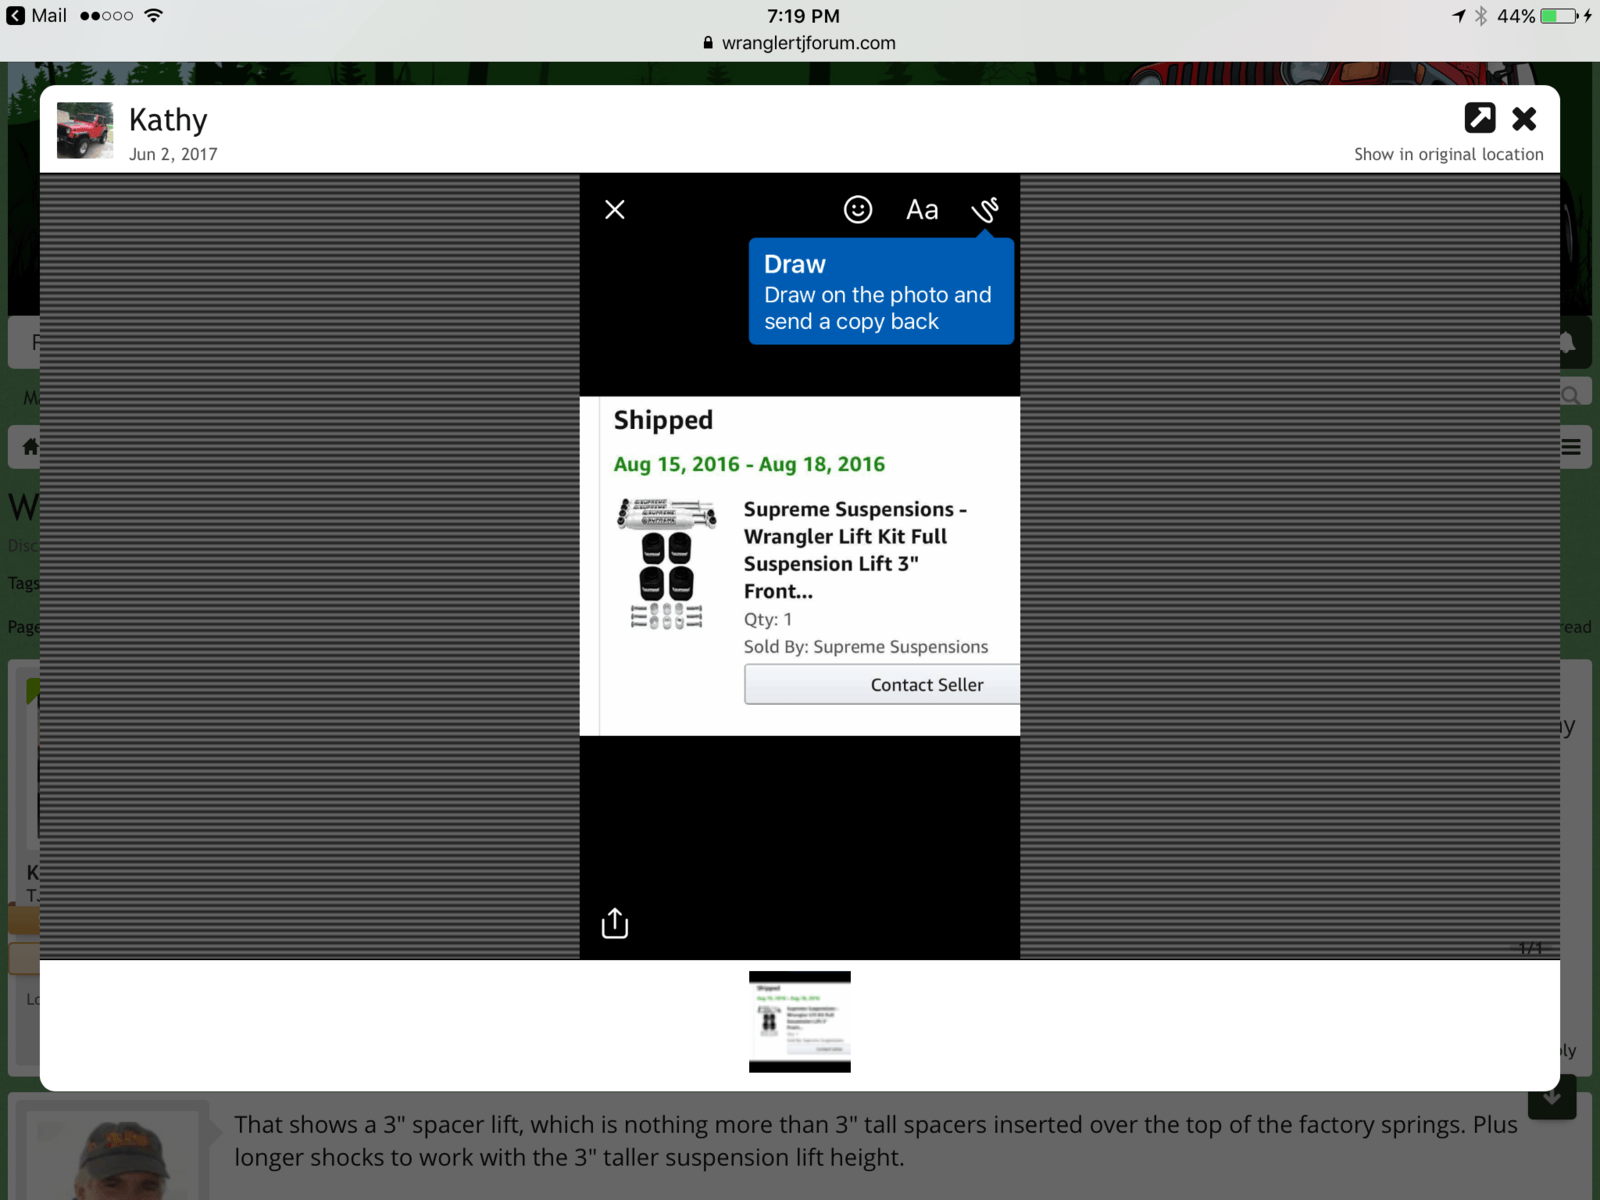Select the Draw scribble tool icon

pos(985,210)
